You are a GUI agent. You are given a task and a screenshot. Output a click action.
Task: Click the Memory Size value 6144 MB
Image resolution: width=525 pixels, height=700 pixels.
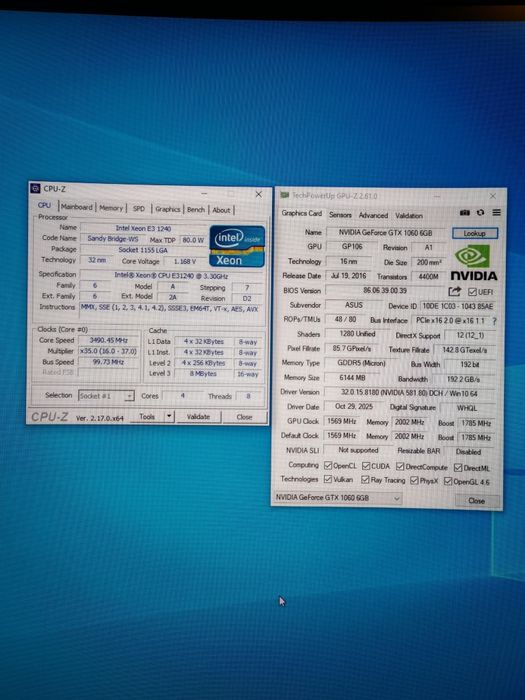pos(353,378)
